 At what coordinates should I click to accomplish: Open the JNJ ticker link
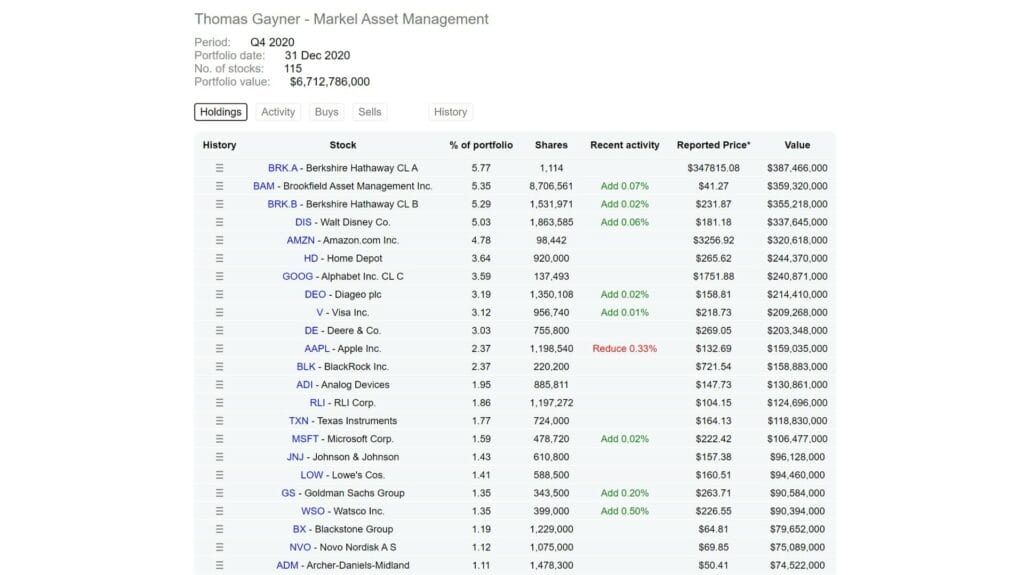tap(295, 457)
